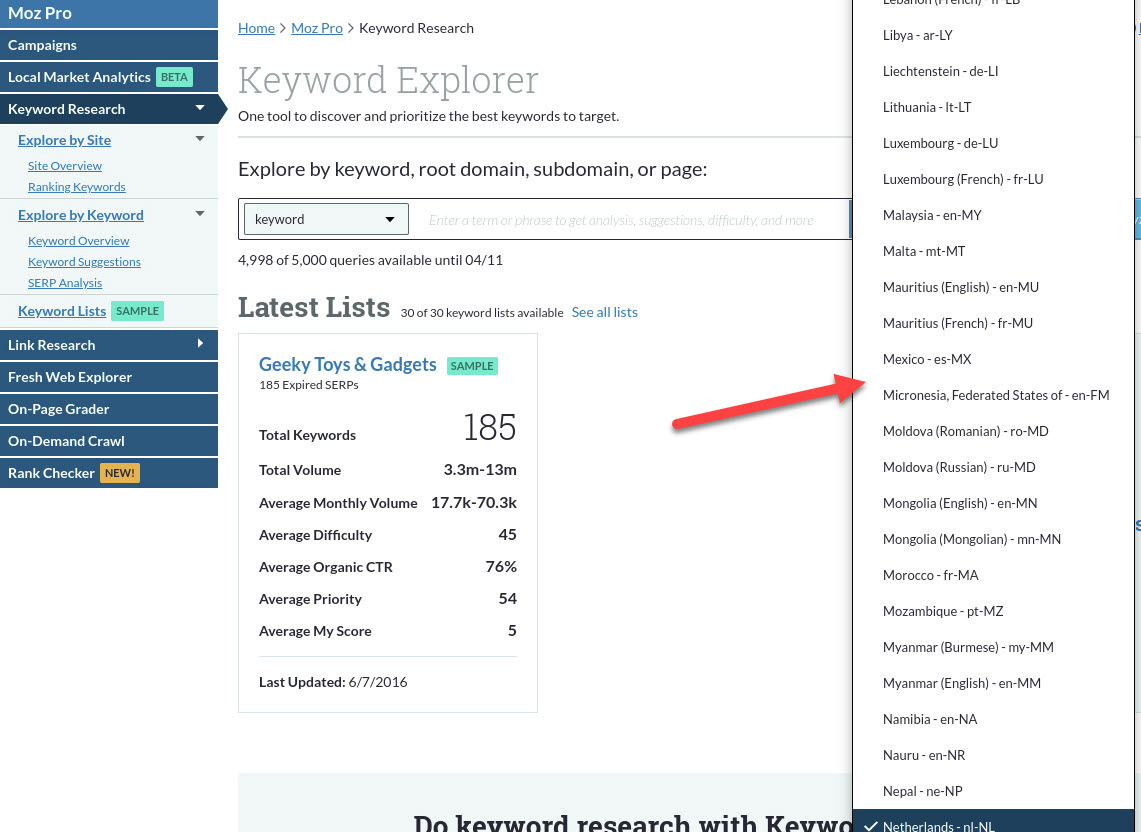This screenshot has height=832, width=1141.
Task: Open Keyword Lists sample link
Action: 62,311
